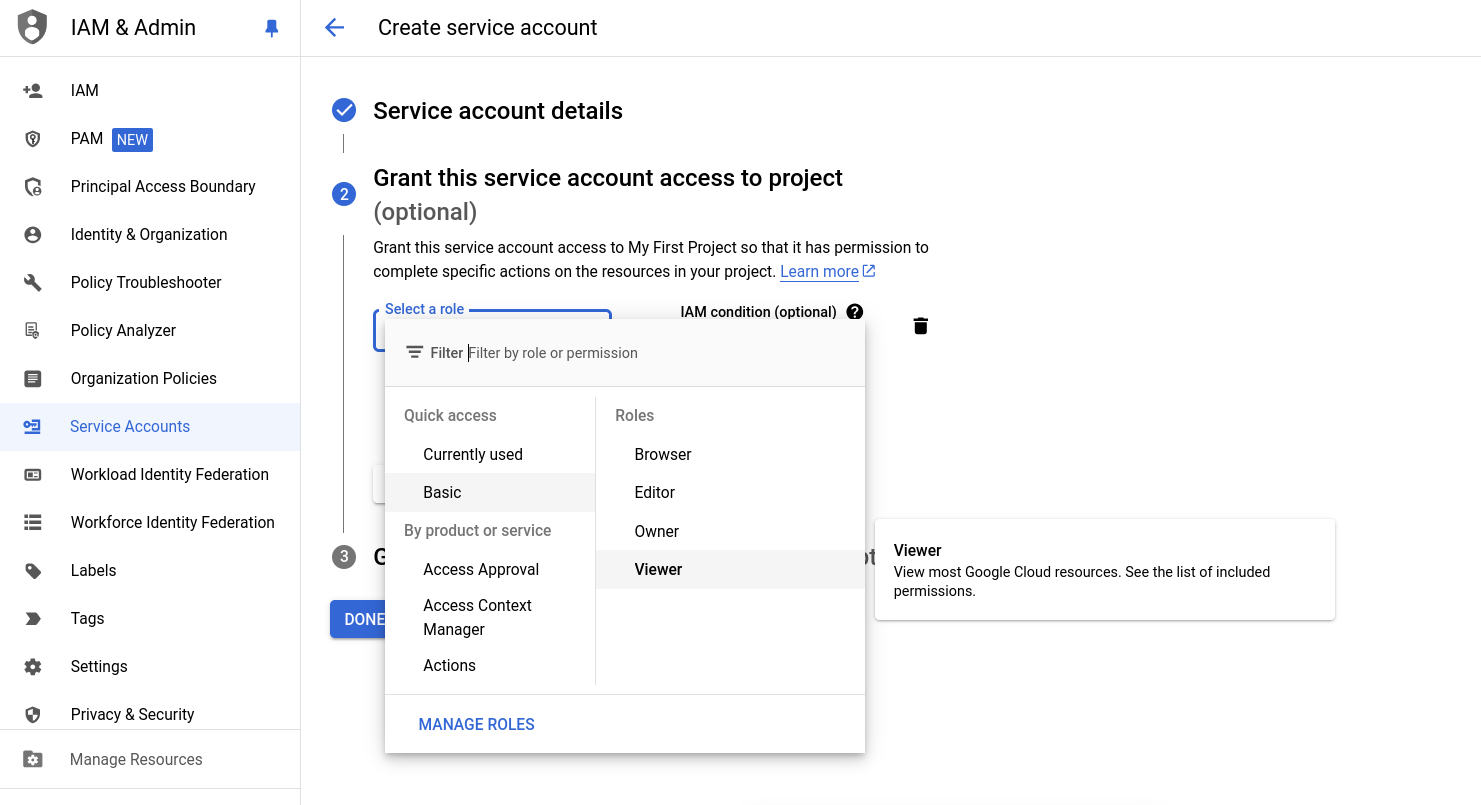Choose the Browser role
Image resolution: width=1481 pixels, height=805 pixels.
click(730, 455)
